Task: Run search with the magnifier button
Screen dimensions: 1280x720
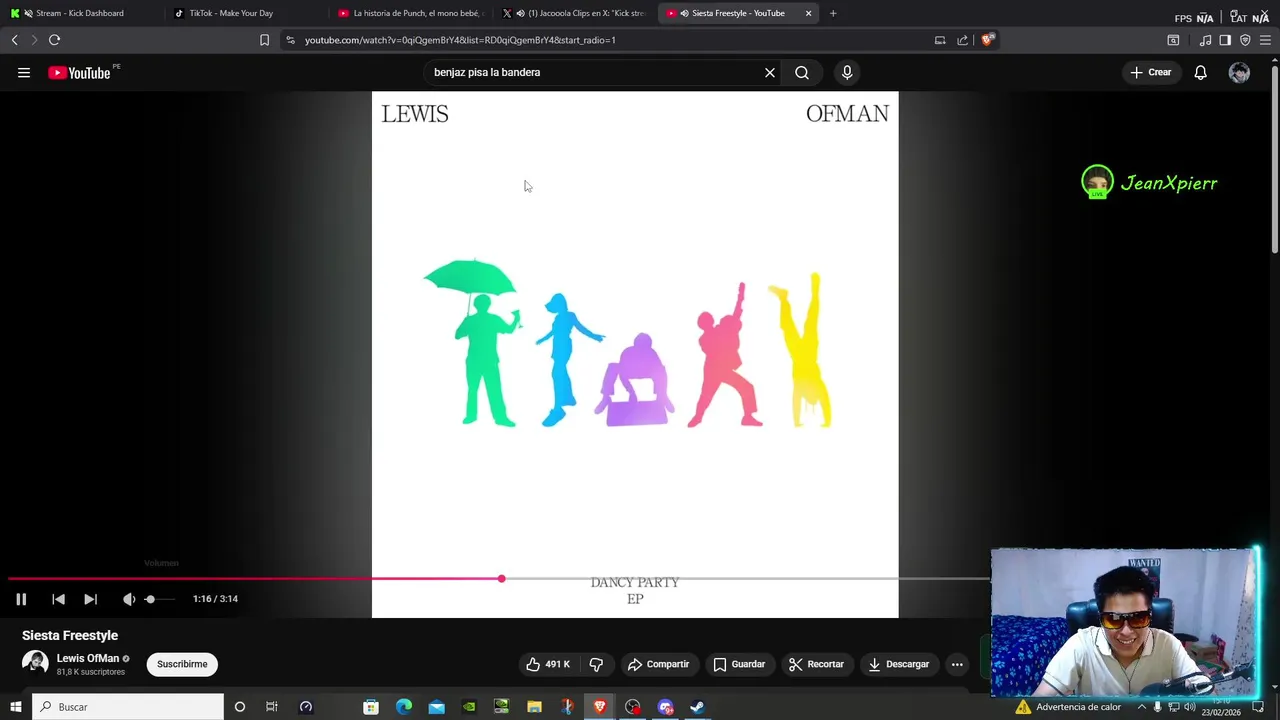Action: [802, 72]
